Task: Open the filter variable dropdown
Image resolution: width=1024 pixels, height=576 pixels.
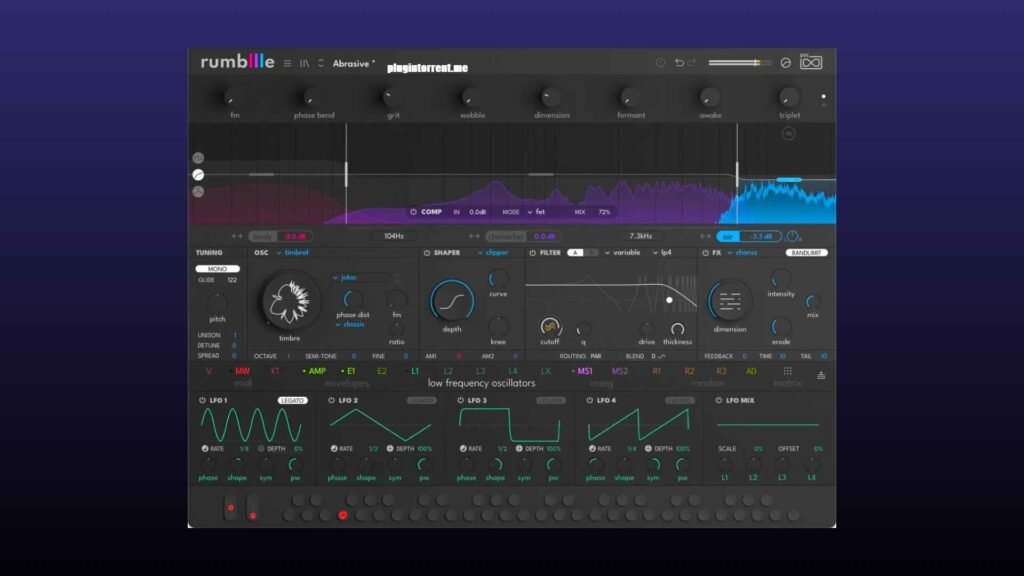Action: 623,253
